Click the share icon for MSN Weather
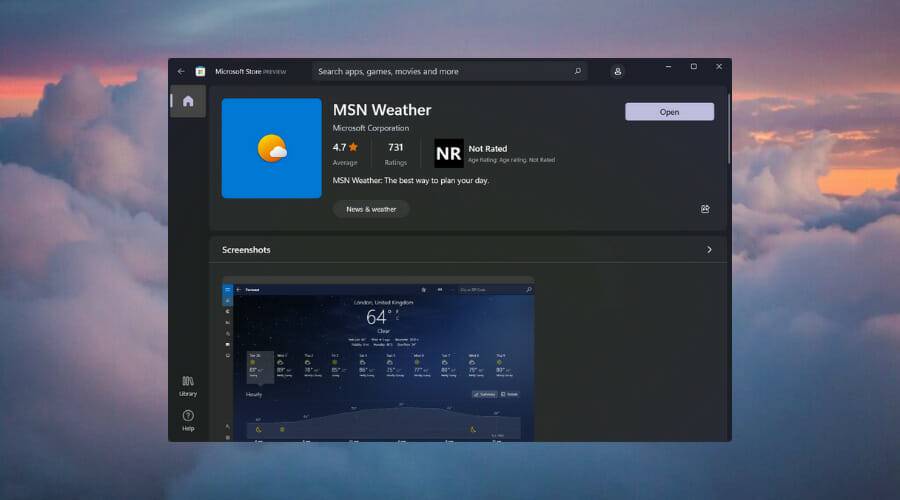900x500 pixels. (x=705, y=209)
